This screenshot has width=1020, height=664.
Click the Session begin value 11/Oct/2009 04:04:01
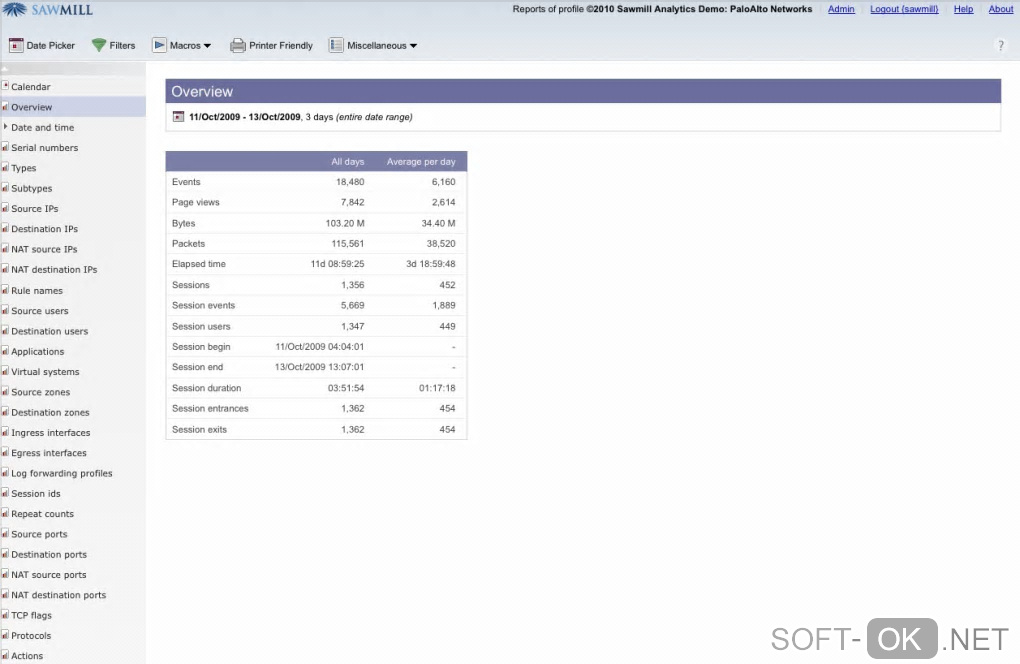point(319,347)
